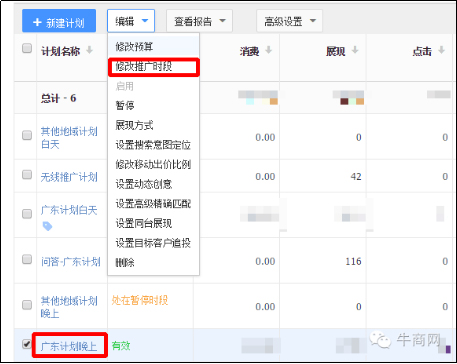This screenshot has width=457, height=364.
Task: Click the 展现 column header
Action: [x=336, y=51]
